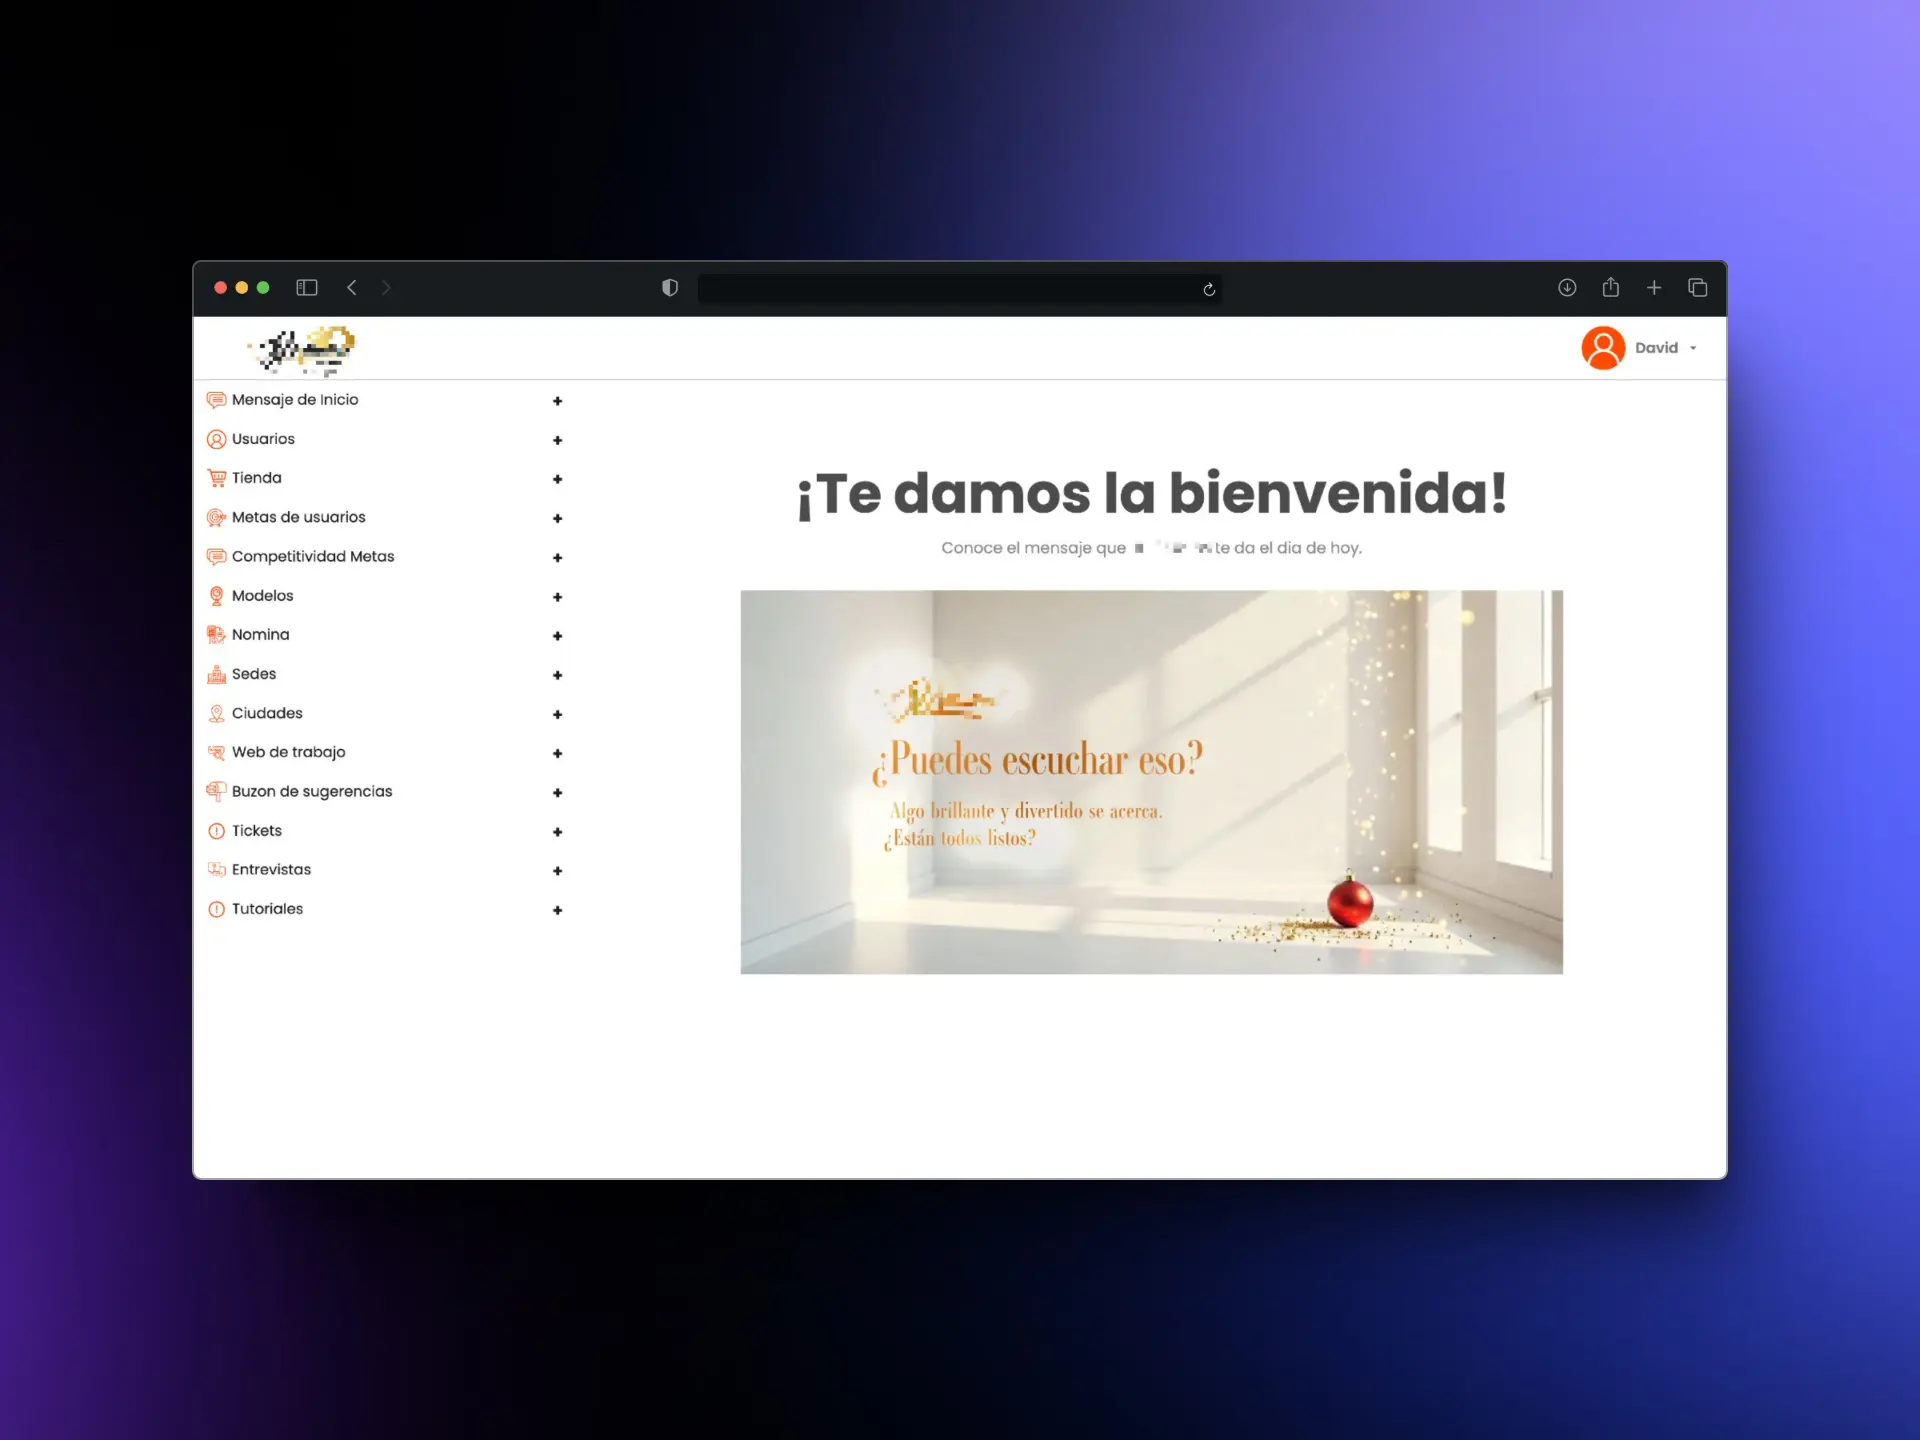The height and width of the screenshot is (1440, 1920).
Task: Click the Modelos sidebar icon
Action: pos(216,596)
